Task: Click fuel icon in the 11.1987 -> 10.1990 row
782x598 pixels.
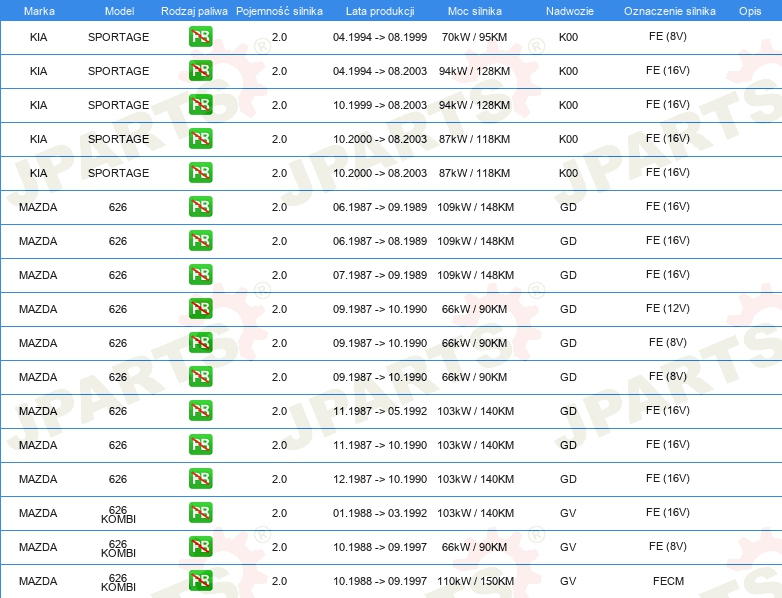Action: [200, 444]
